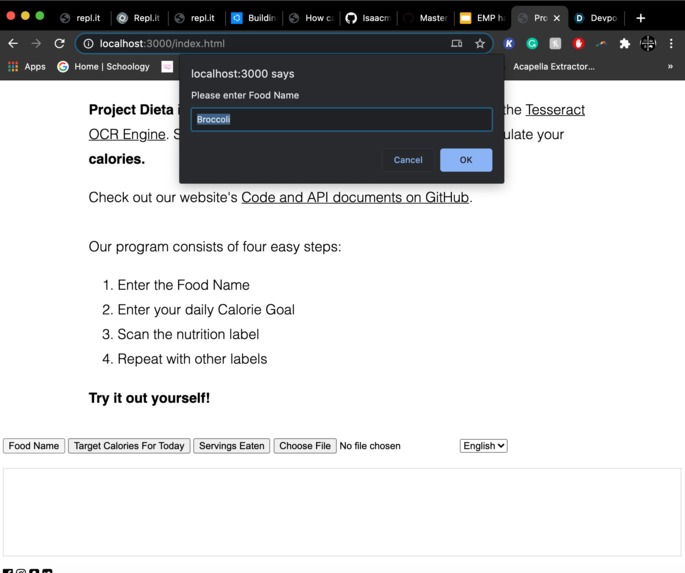Image resolution: width=685 pixels, height=573 pixels.
Task: Bookmark this page with the star icon
Action: [x=480, y=44]
